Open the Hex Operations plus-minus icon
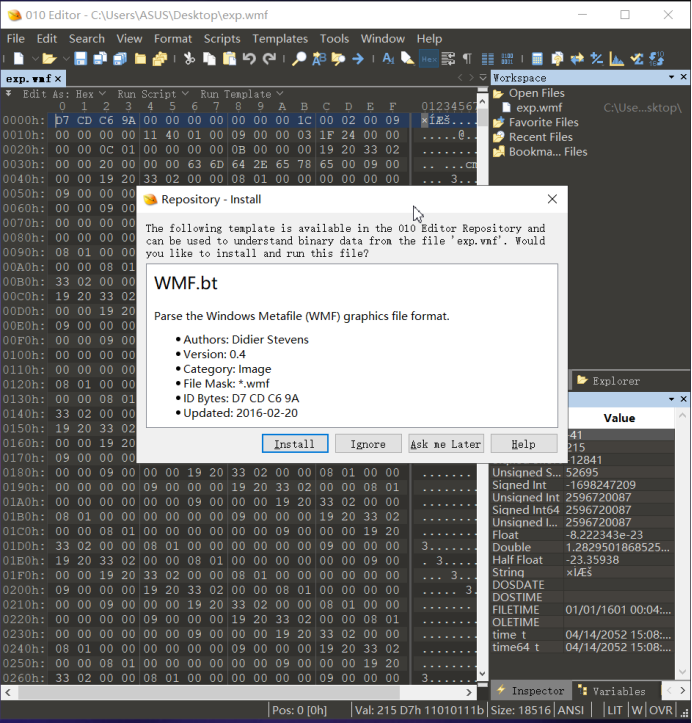Viewport: 692px width, 723px height. click(x=597, y=59)
